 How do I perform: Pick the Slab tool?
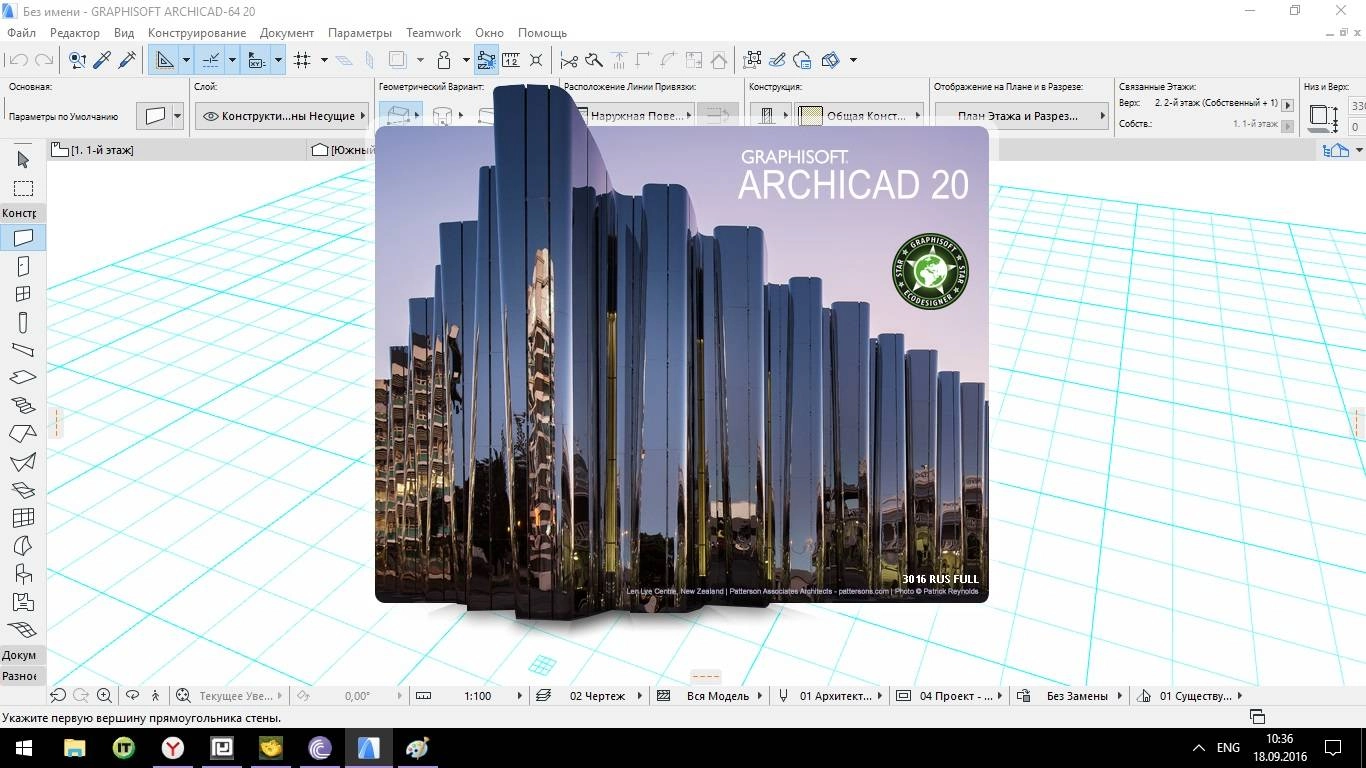[23, 378]
